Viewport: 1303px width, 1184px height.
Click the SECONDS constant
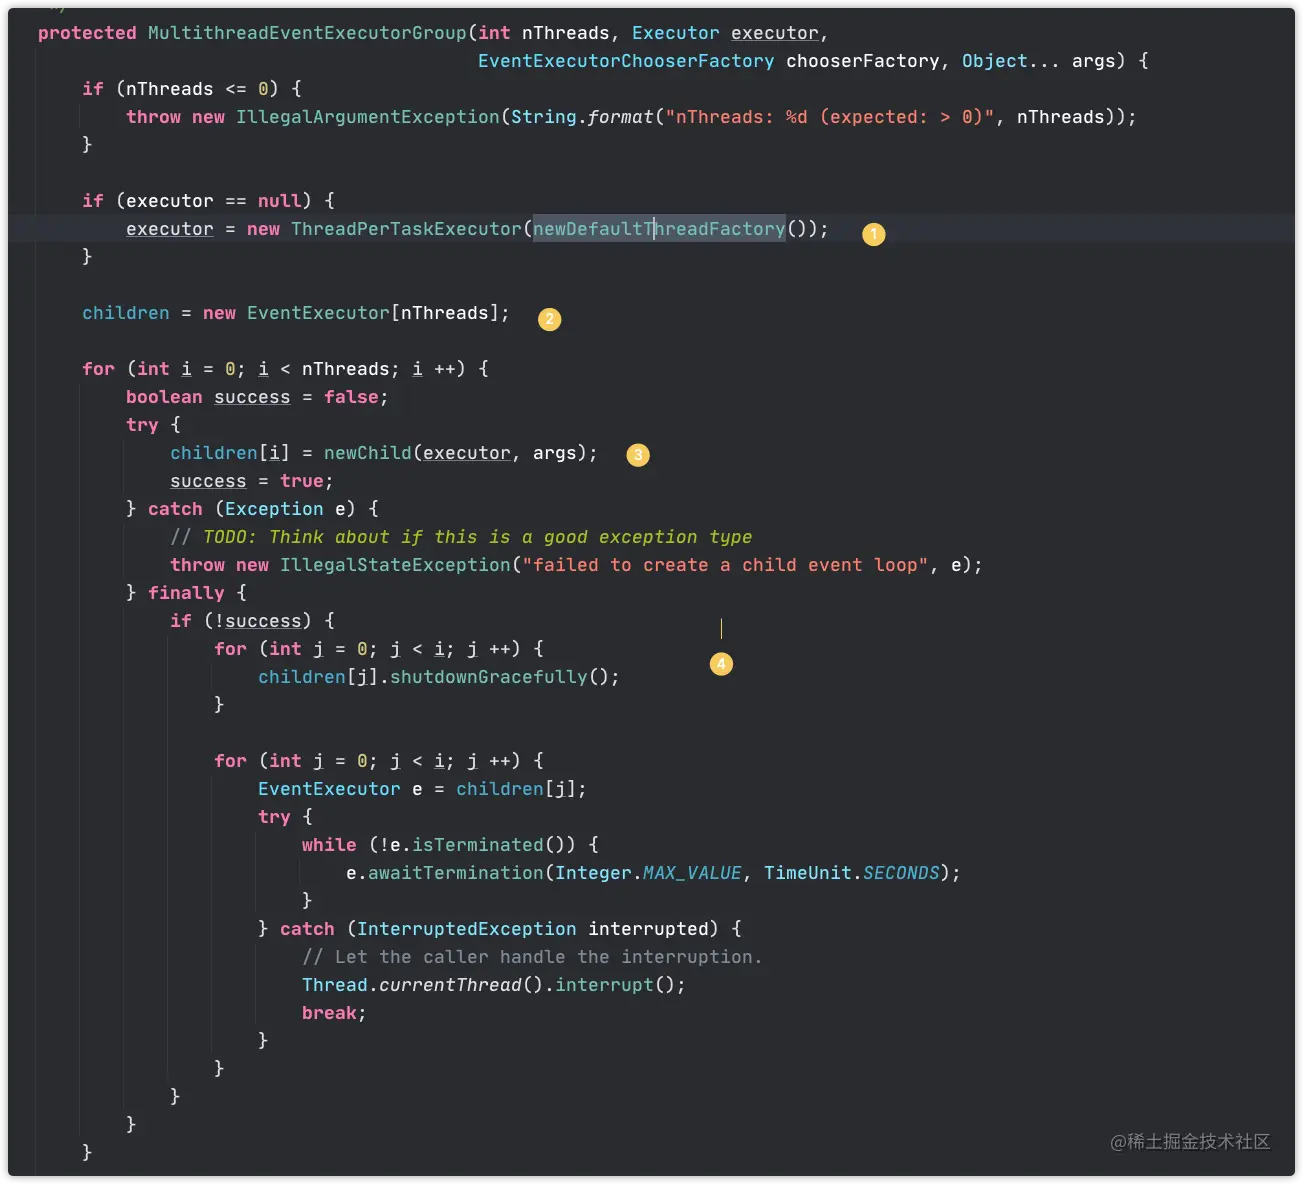901,873
